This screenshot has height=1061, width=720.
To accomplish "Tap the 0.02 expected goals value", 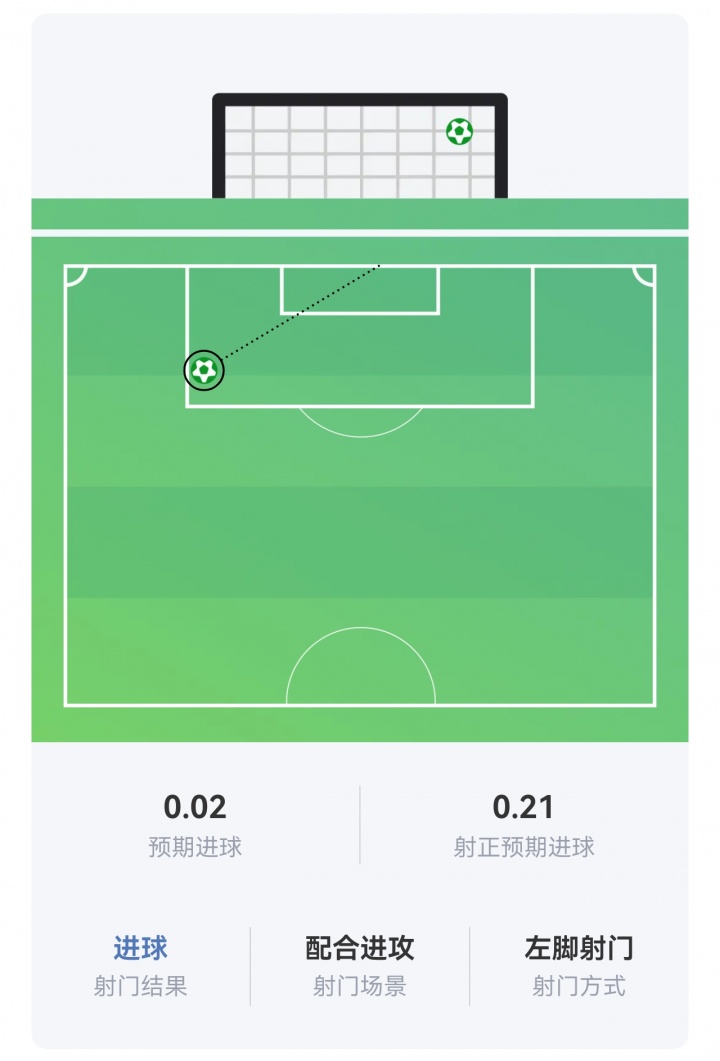I will coord(195,807).
